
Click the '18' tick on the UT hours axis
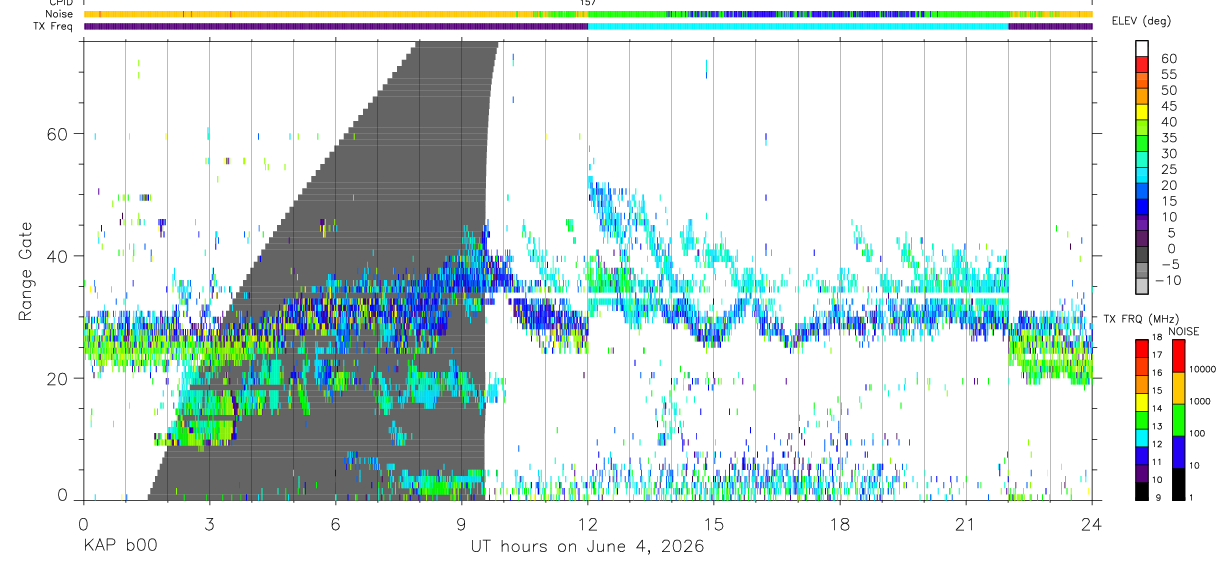click(x=840, y=523)
